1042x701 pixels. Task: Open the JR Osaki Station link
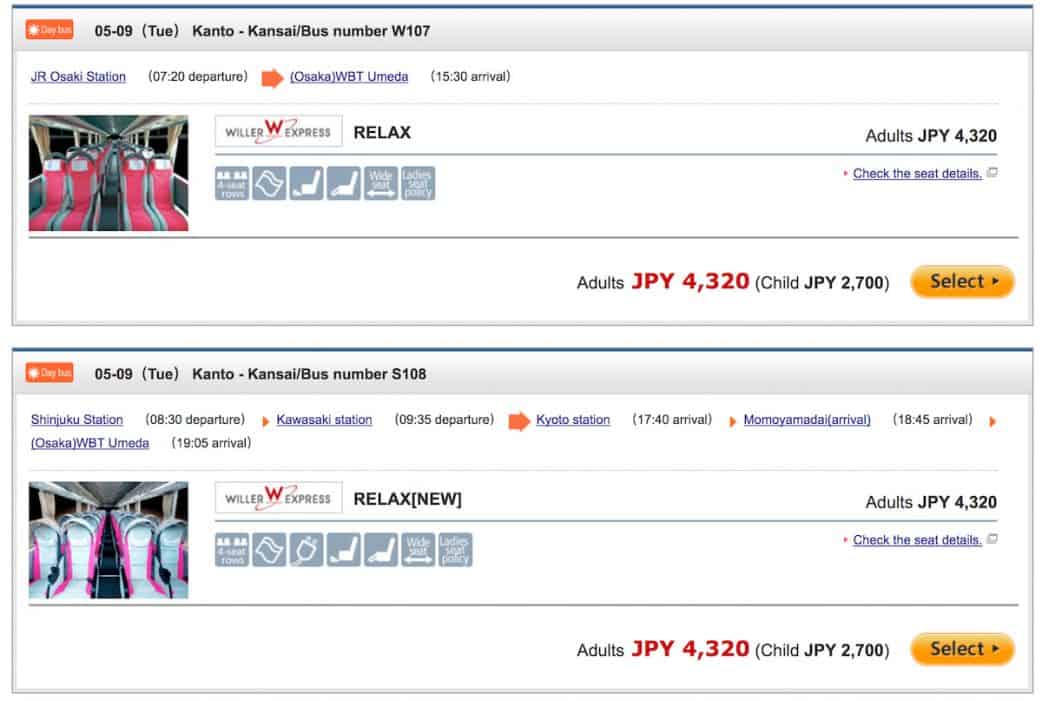pos(78,76)
